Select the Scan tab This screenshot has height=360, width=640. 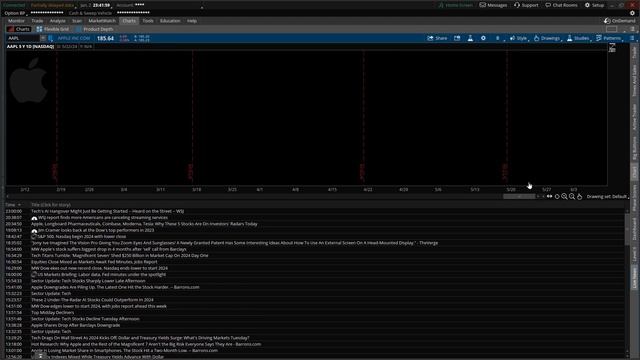tap(77, 20)
